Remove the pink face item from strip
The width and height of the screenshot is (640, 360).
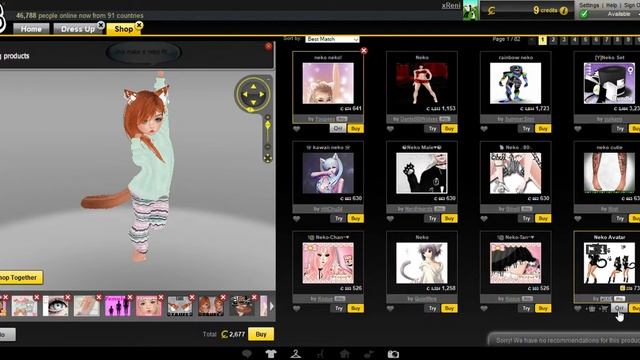[x=161, y=298]
